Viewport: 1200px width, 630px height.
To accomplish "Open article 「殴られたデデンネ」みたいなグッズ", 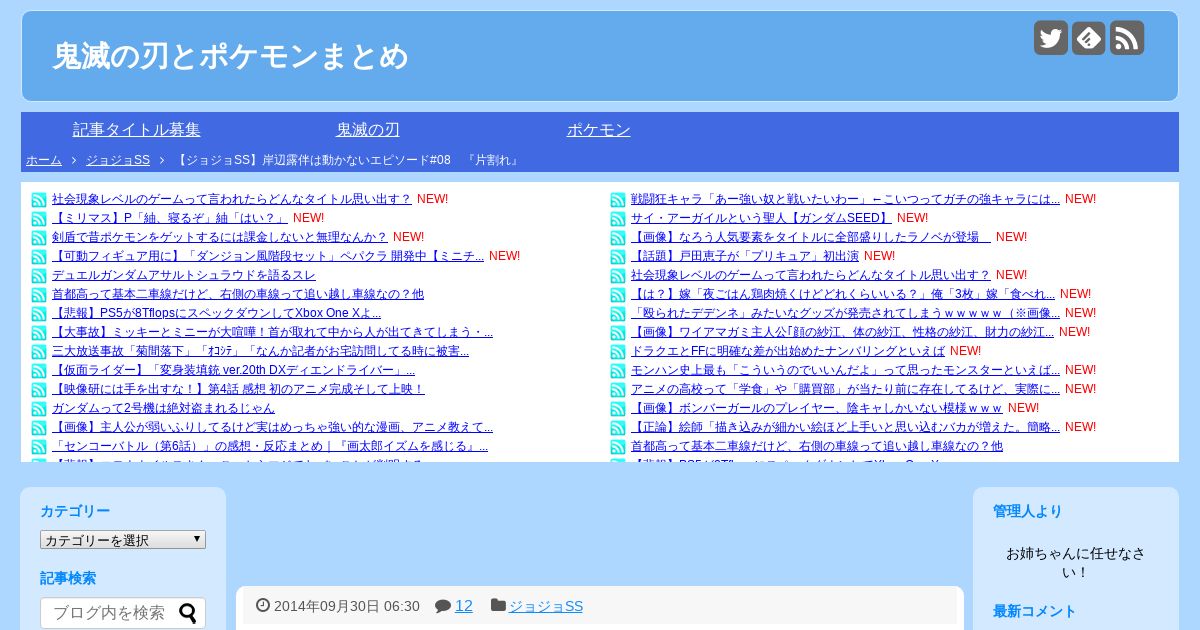I will coord(845,313).
